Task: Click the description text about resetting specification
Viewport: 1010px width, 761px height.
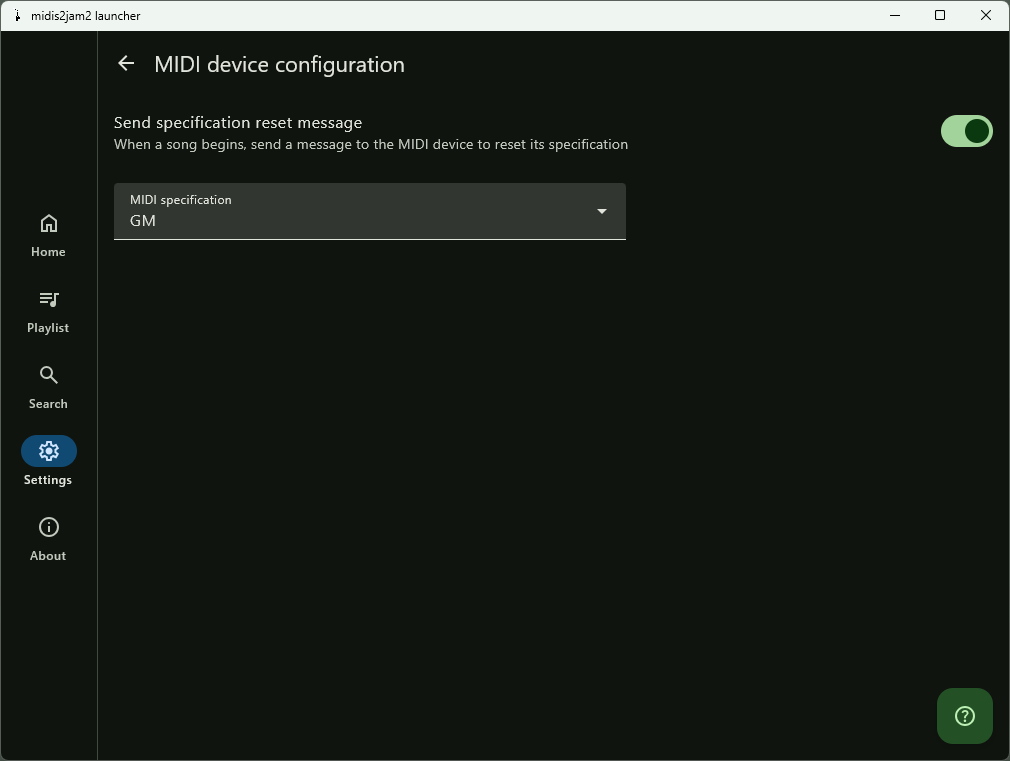Action: coord(371,144)
